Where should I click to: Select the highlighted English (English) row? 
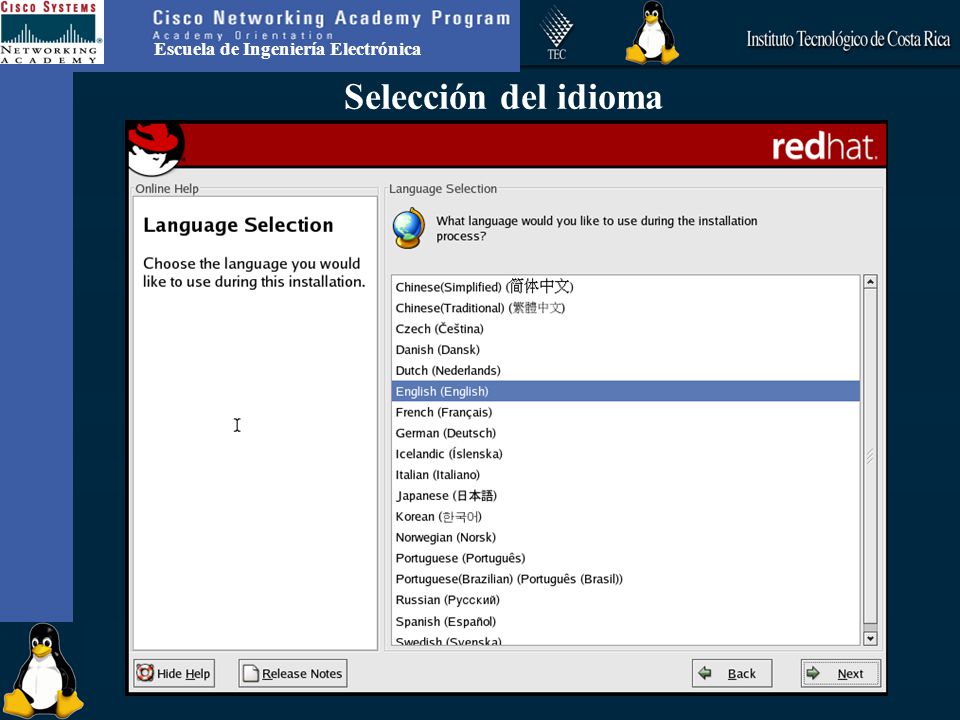(x=625, y=391)
